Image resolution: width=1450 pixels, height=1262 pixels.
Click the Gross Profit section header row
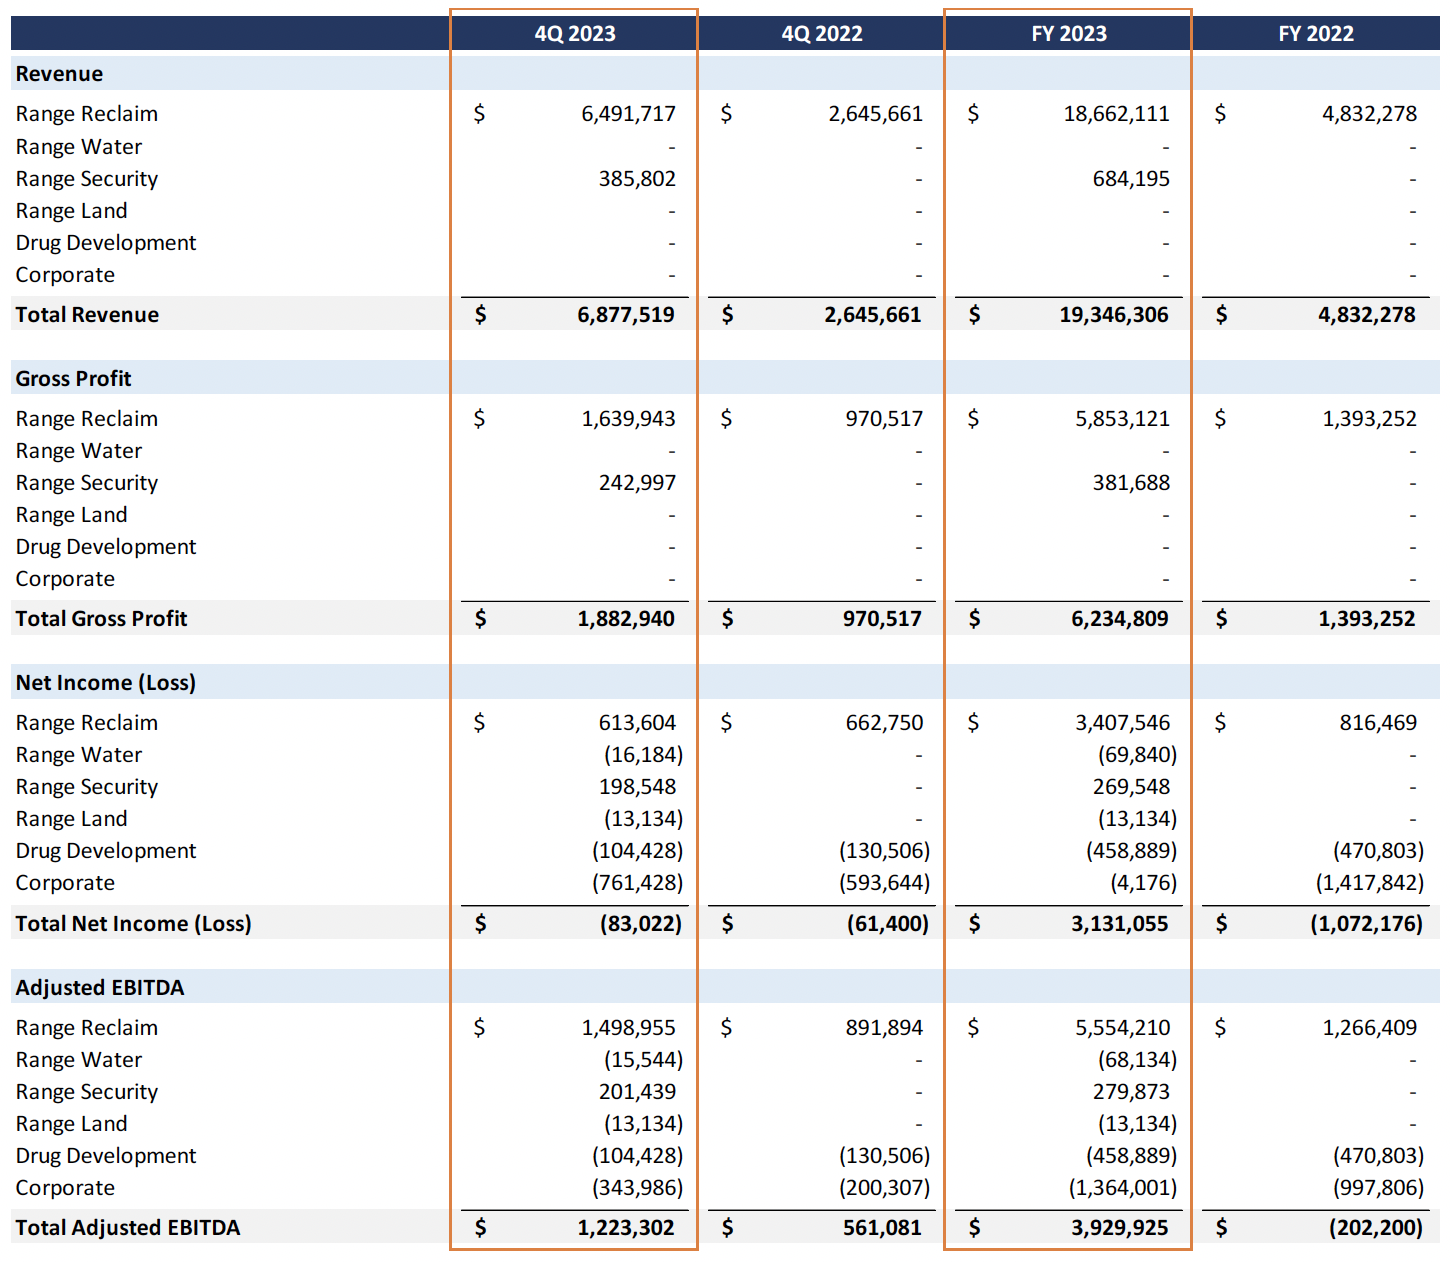(x=72, y=378)
